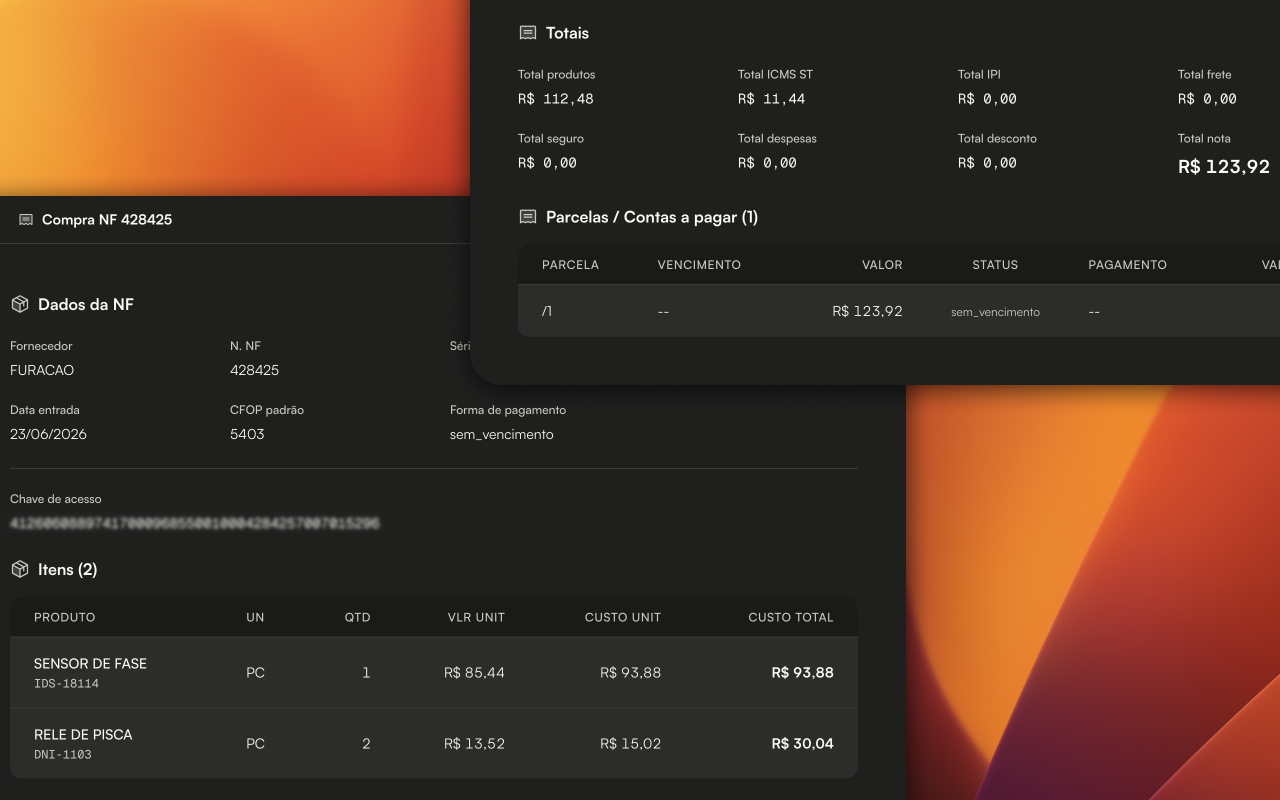This screenshot has width=1280, height=800.
Task: Click the receipt icon beside Totais
Action: [527, 33]
